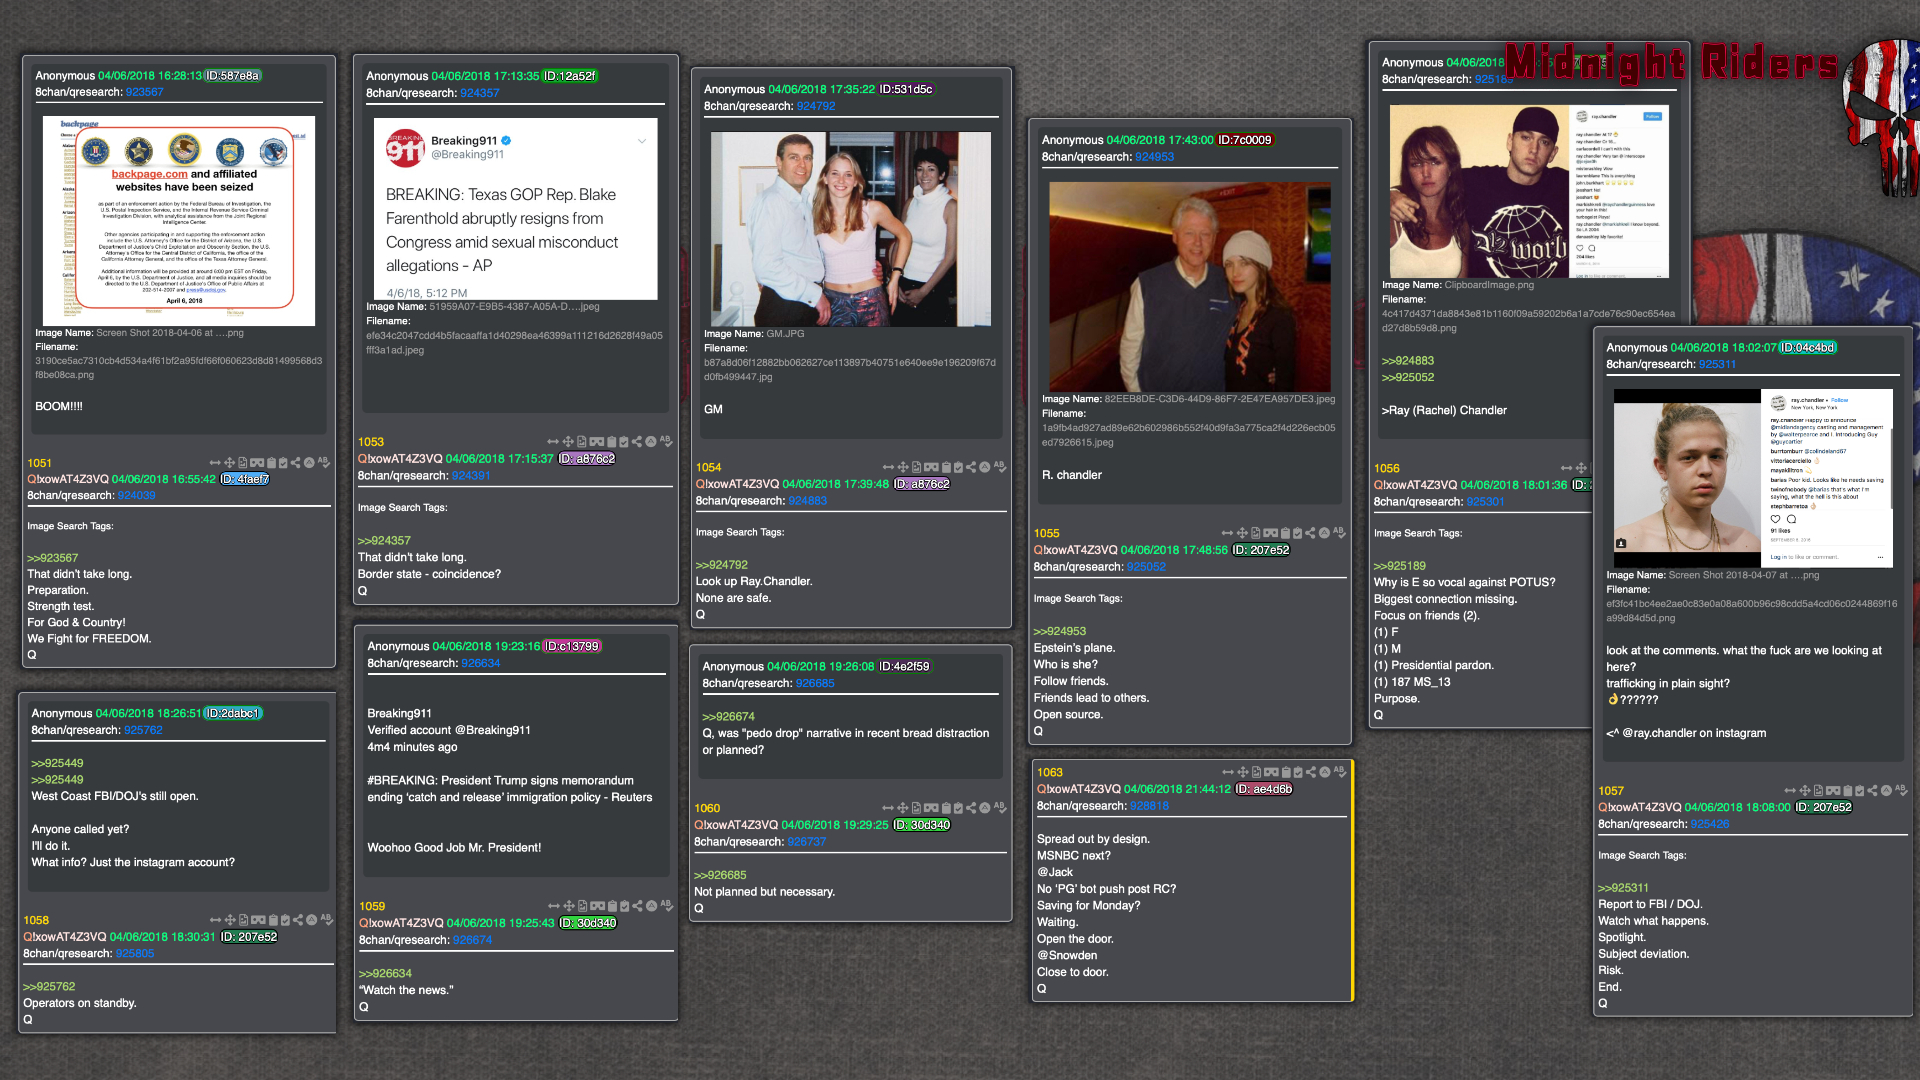Screen dimensions: 1920x1080
Task: Click the spell-check AB icon on post 1053
Action: (666, 441)
